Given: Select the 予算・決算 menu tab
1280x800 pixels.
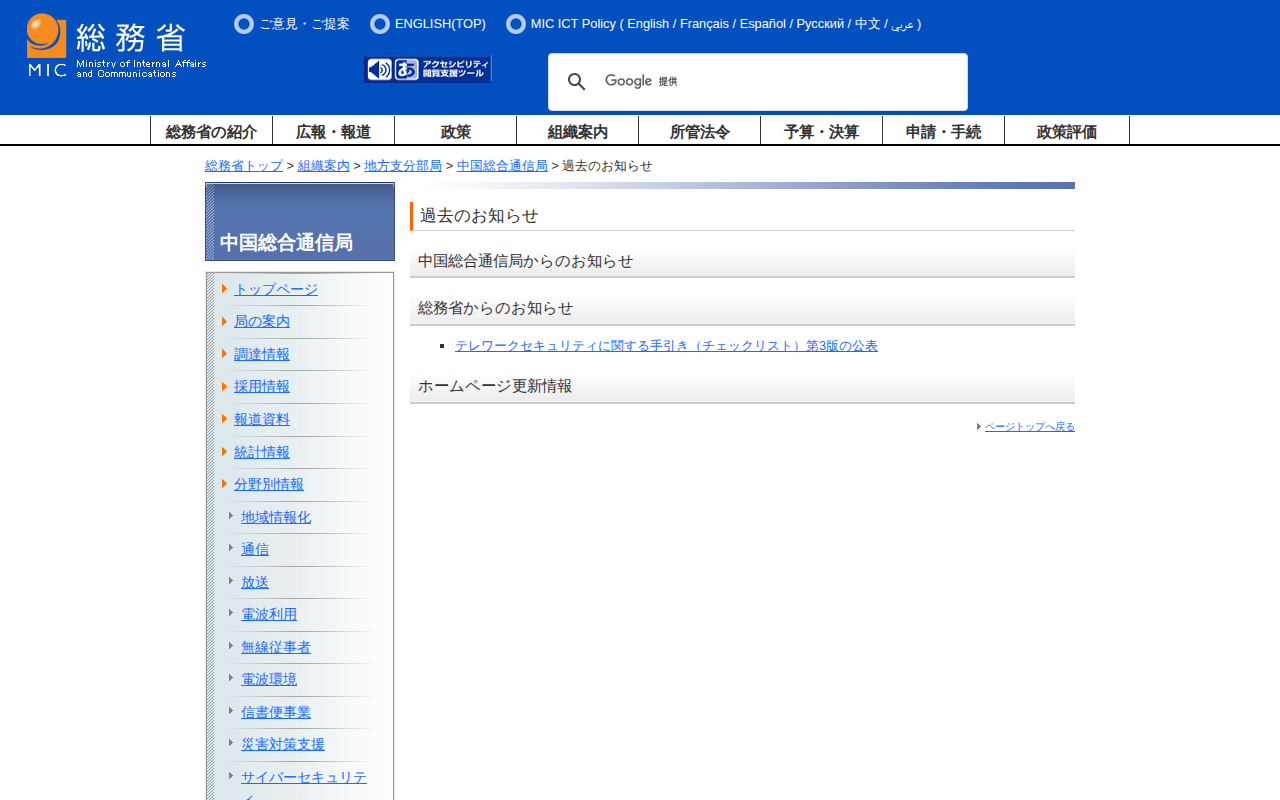Looking at the screenshot, I should point(821,131).
